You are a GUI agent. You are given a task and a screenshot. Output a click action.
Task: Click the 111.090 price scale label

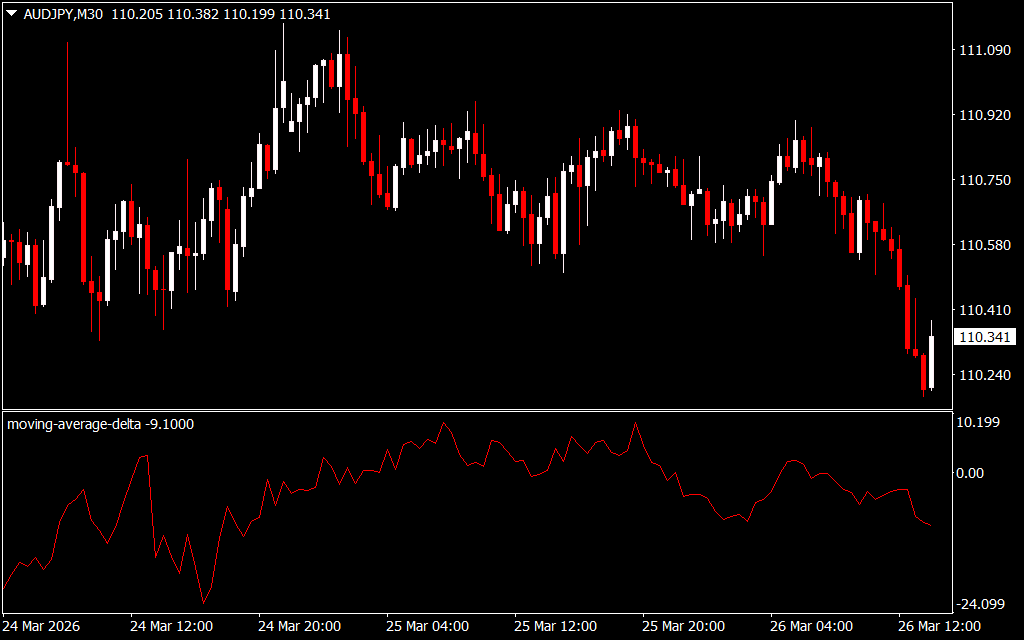(x=985, y=50)
